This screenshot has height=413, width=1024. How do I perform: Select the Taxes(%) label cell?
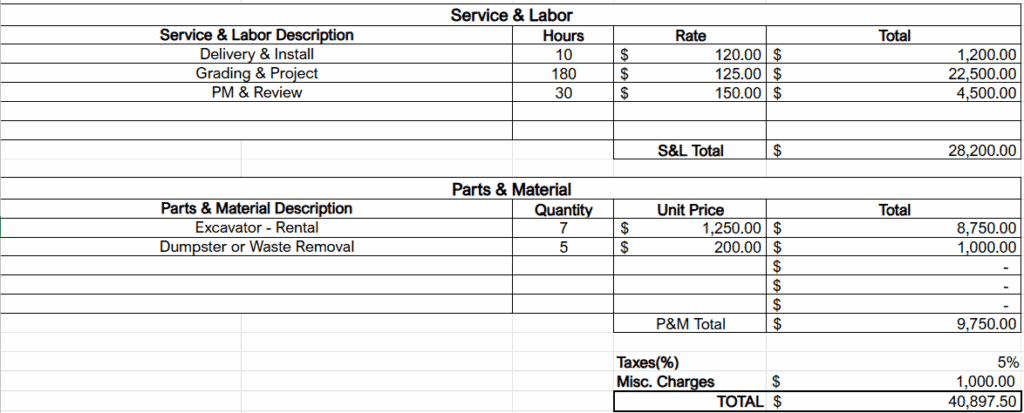689,363
